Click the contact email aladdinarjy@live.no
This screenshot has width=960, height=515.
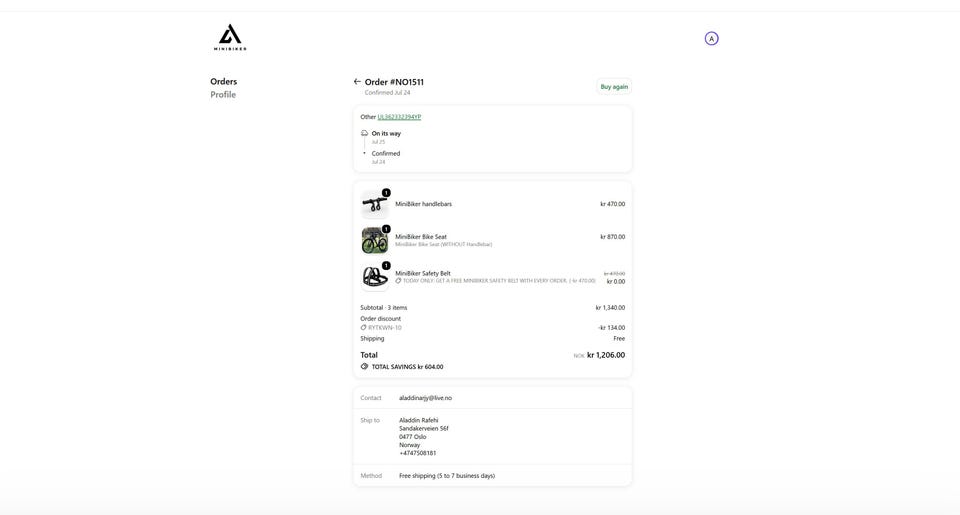click(x=426, y=398)
